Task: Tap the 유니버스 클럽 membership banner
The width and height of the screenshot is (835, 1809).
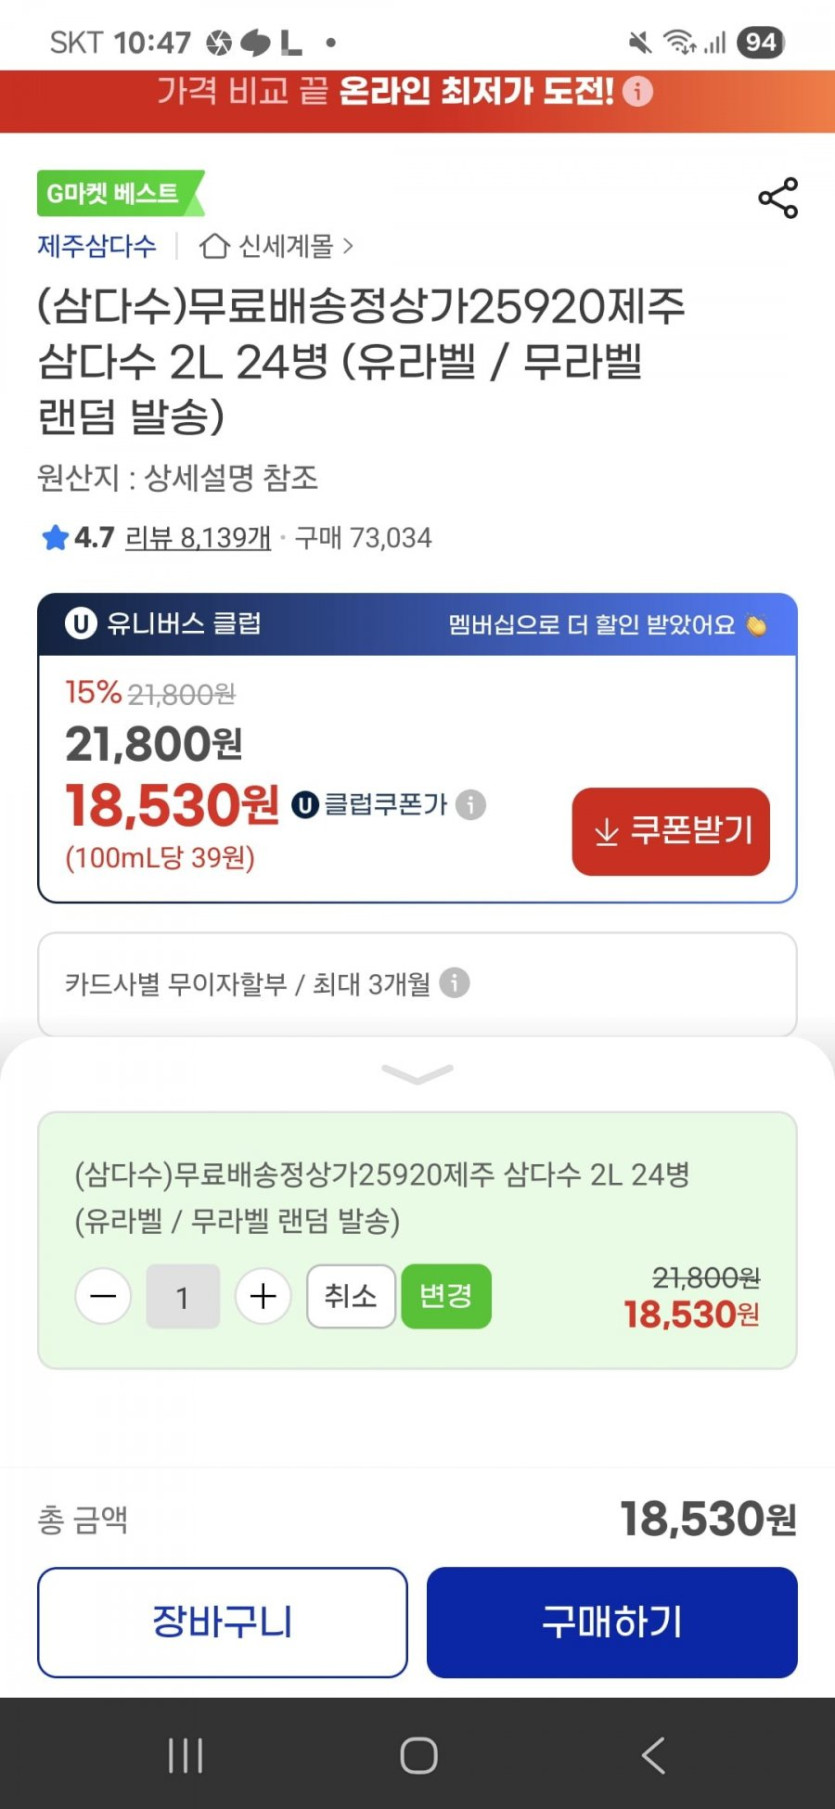Action: (x=417, y=624)
